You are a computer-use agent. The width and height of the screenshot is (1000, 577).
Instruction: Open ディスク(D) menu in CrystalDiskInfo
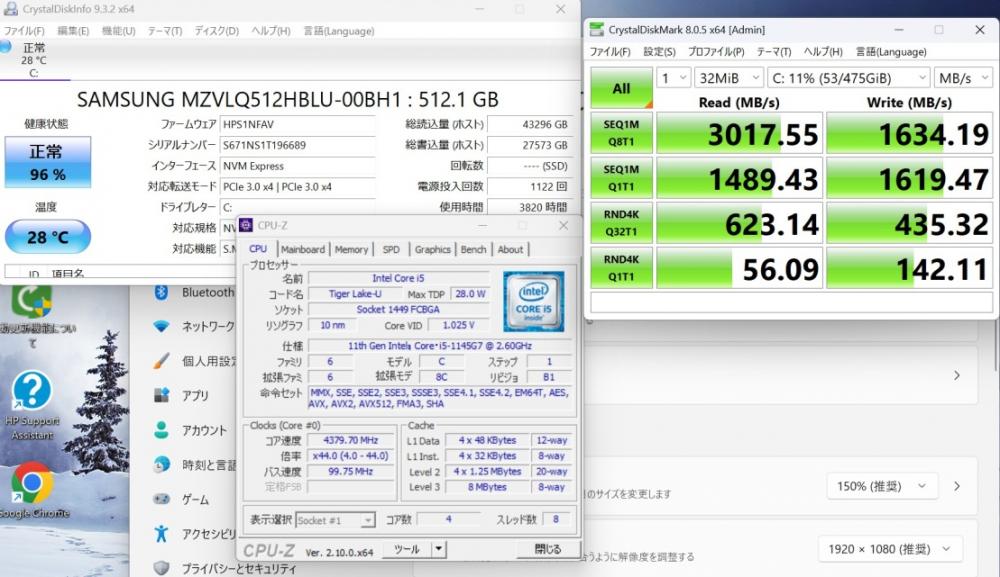[x=216, y=31]
